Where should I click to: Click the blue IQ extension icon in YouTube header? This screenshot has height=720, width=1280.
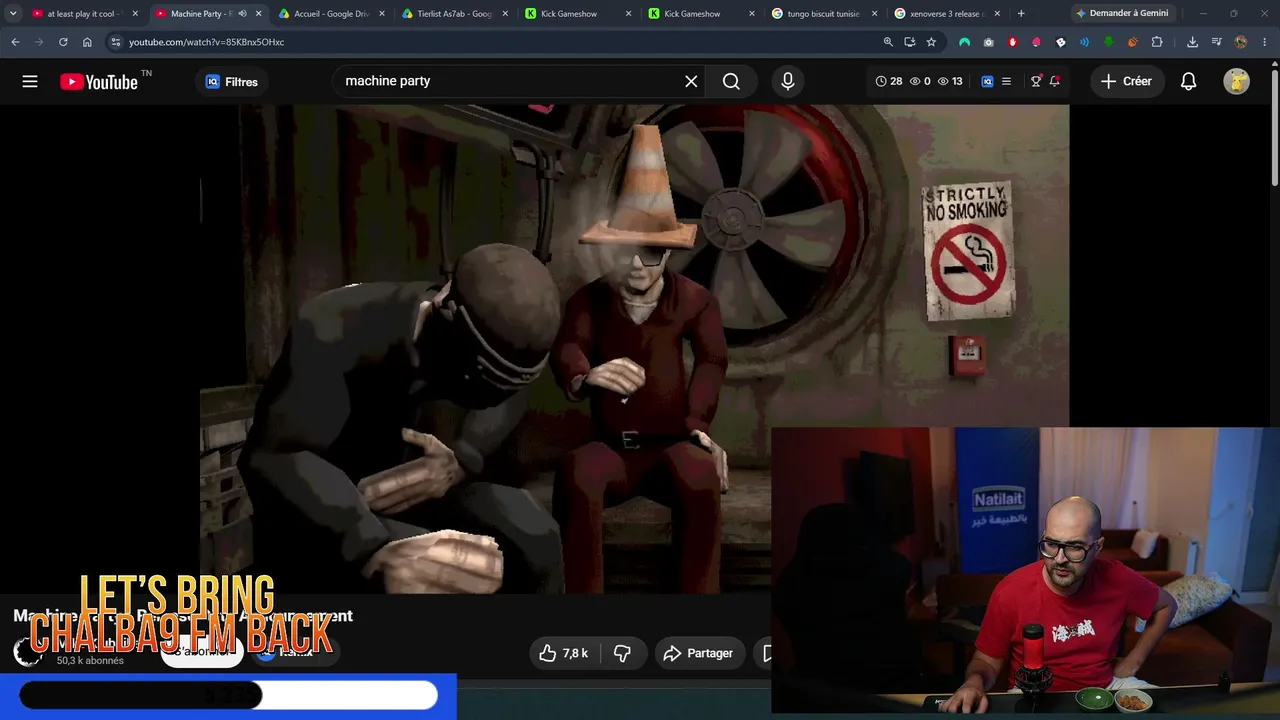(x=987, y=82)
